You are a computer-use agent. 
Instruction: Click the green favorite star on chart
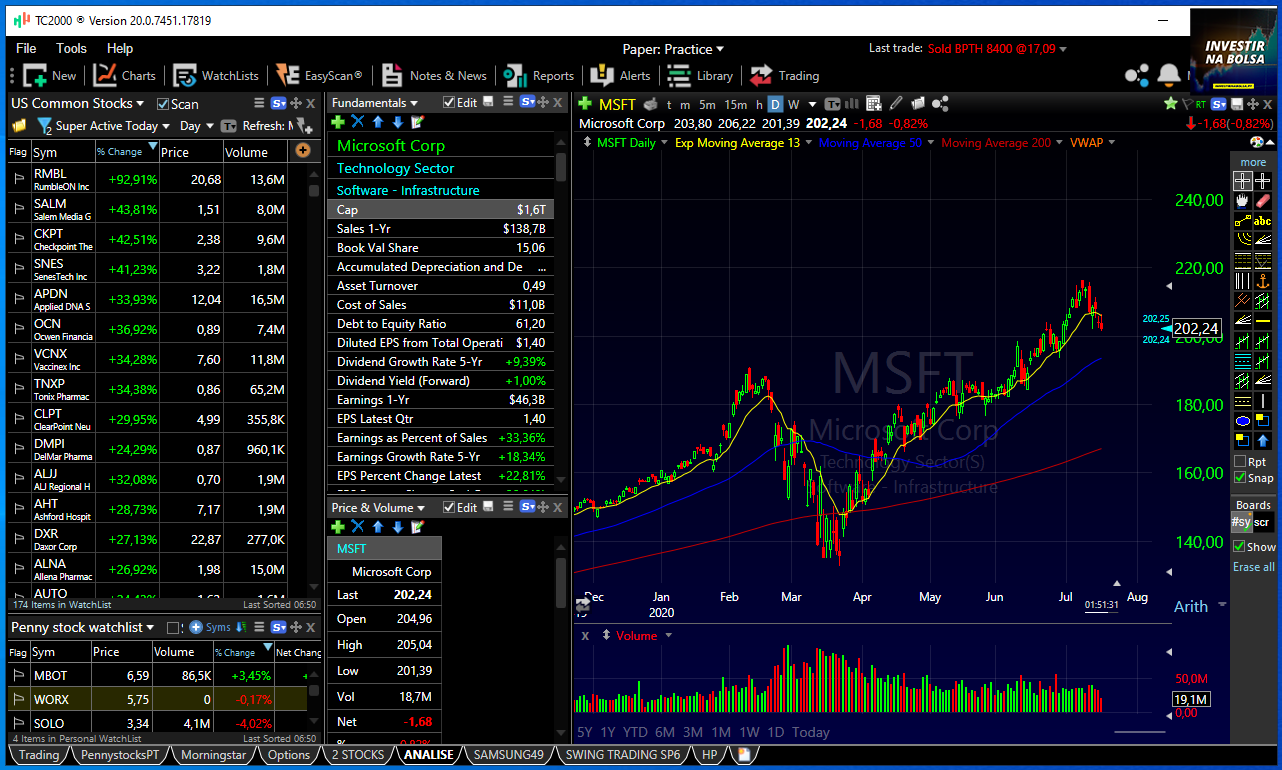tap(1170, 103)
